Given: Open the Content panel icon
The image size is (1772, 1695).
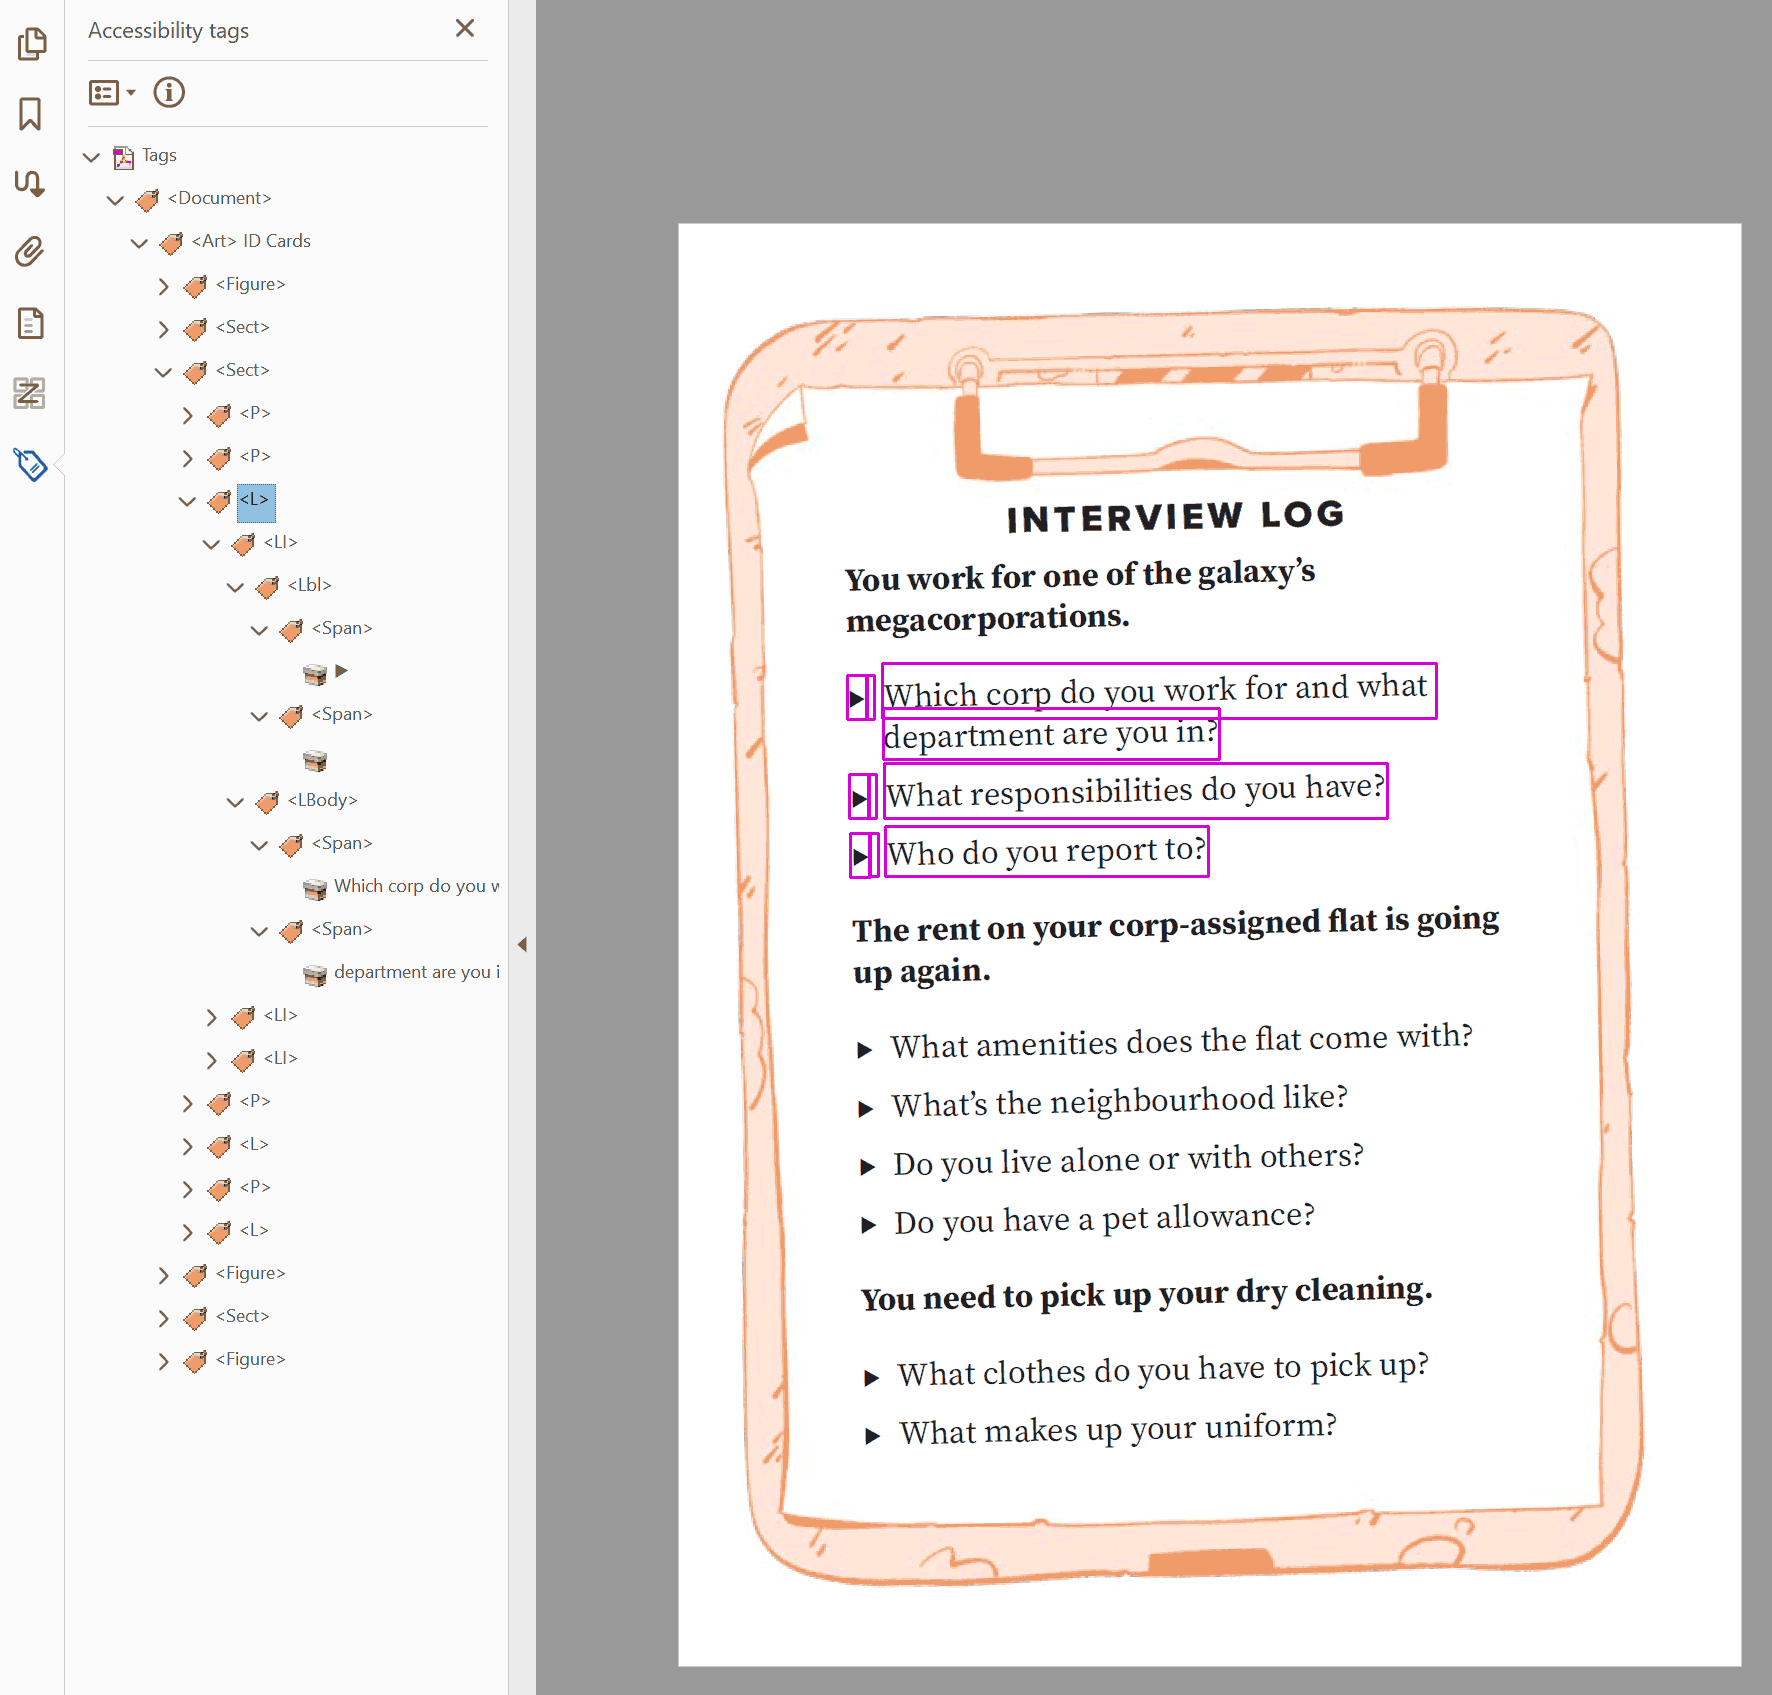Looking at the screenshot, I should click(x=31, y=323).
